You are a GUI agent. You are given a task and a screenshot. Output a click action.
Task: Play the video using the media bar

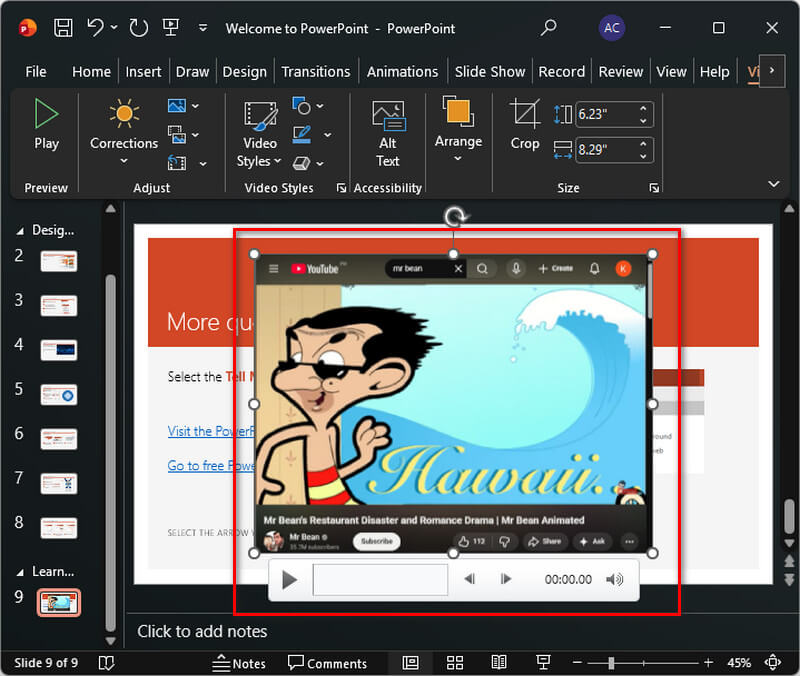[289, 580]
